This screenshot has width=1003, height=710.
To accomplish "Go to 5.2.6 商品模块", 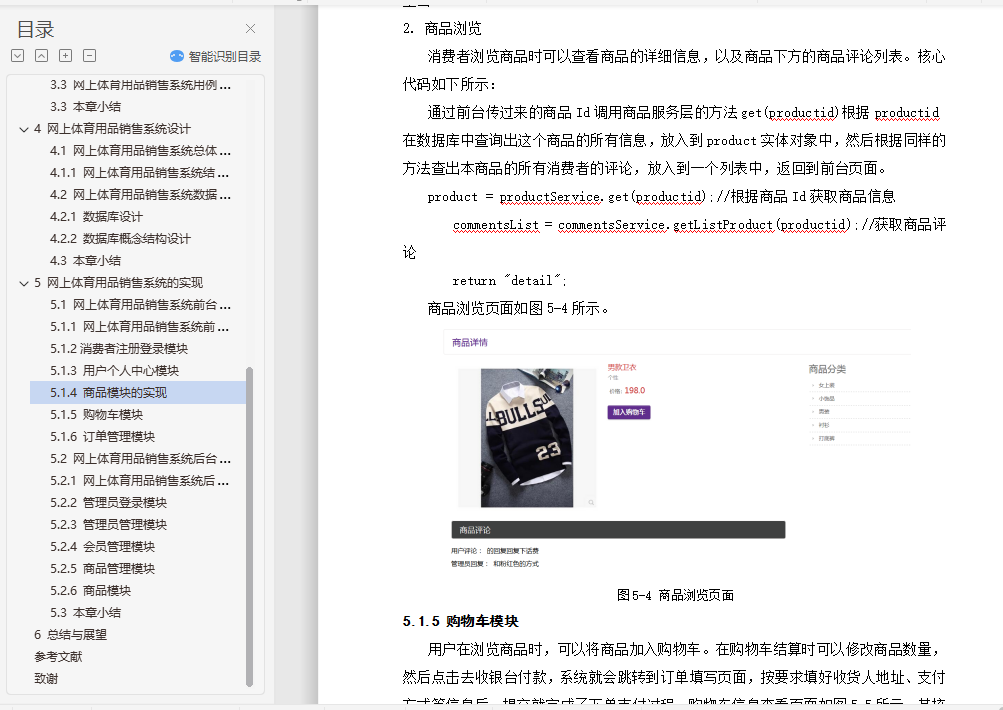I will [91, 590].
